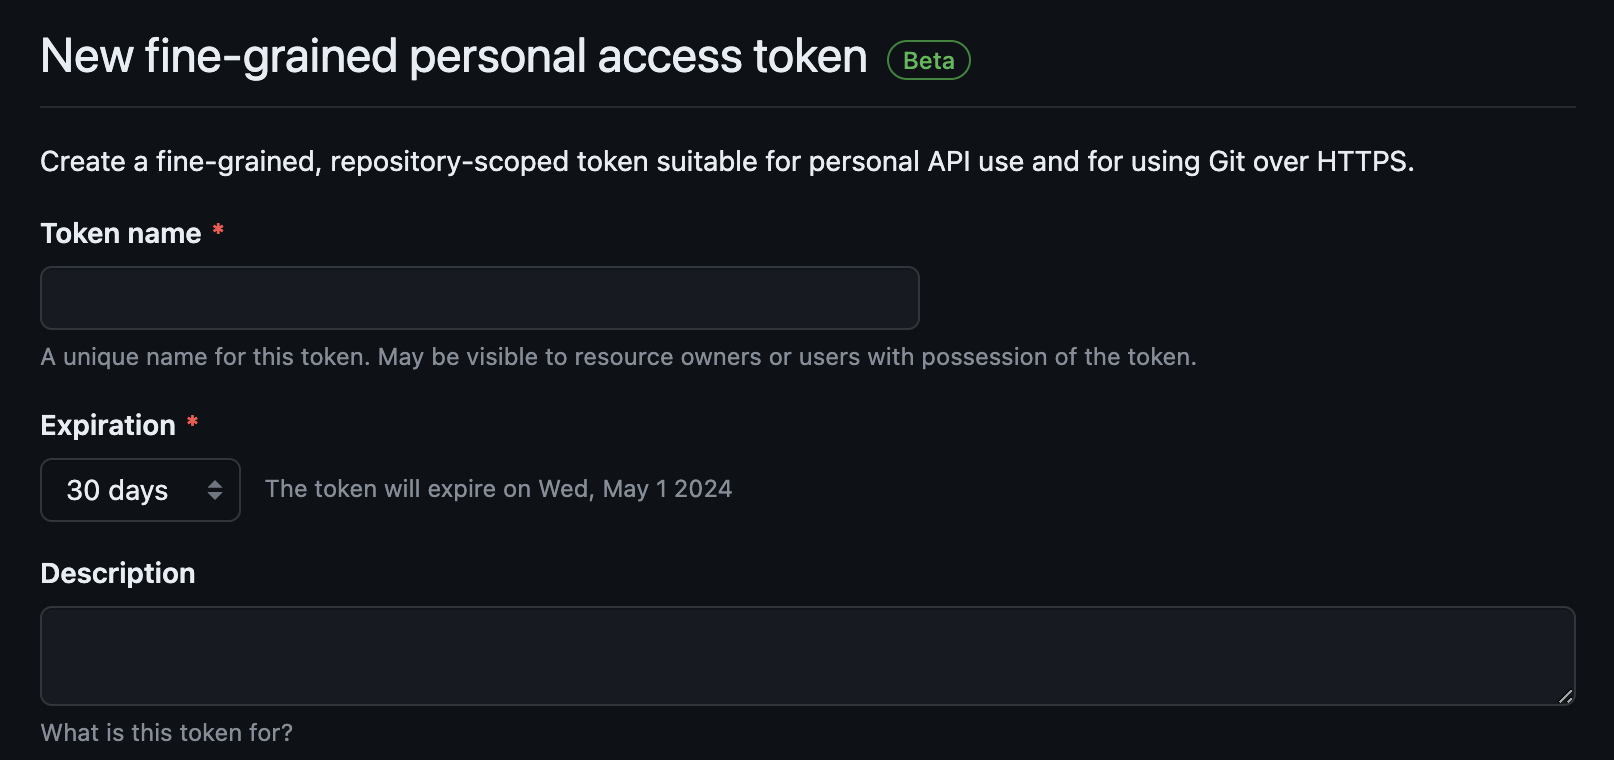Click the What is this token for? hint text
The height and width of the screenshot is (760, 1614).
[166, 732]
